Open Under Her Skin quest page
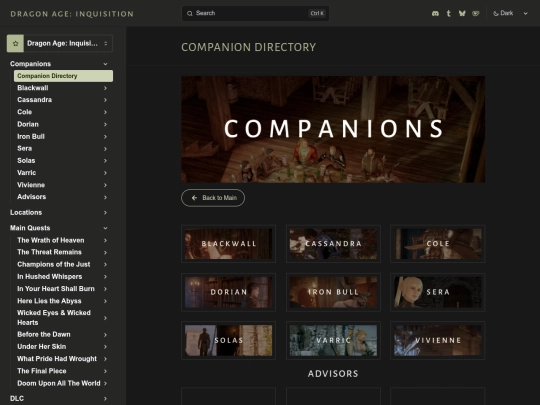The image size is (540, 405). pyautogui.click(x=63, y=347)
